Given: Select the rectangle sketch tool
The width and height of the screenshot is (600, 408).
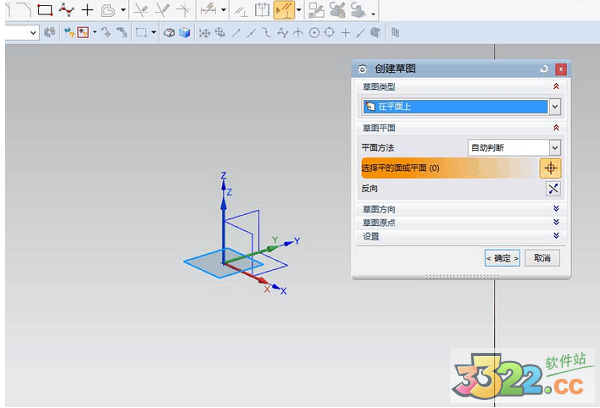Looking at the screenshot, I should point(44,10).
